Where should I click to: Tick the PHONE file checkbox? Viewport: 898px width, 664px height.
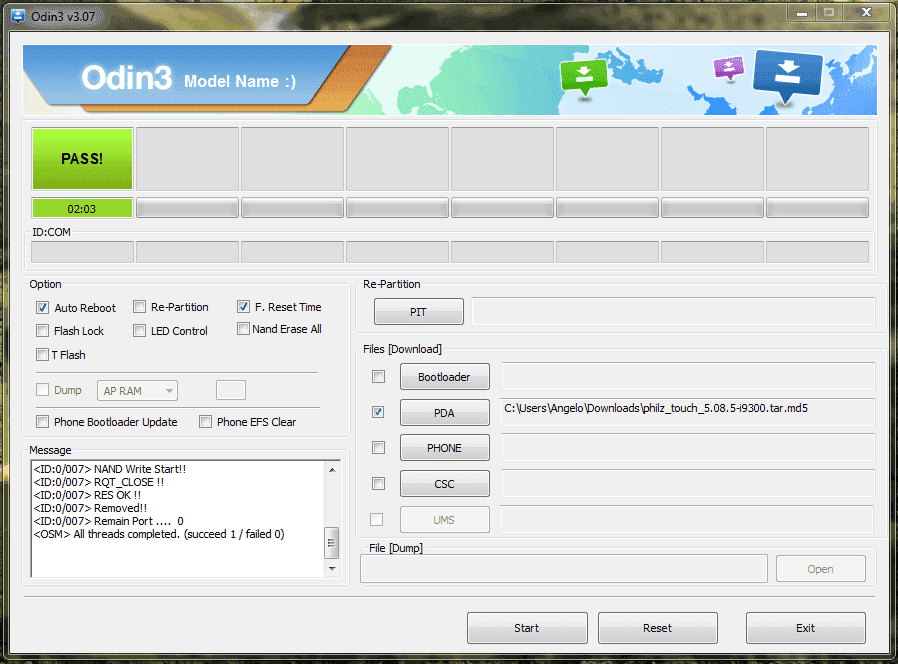[379, 447]
